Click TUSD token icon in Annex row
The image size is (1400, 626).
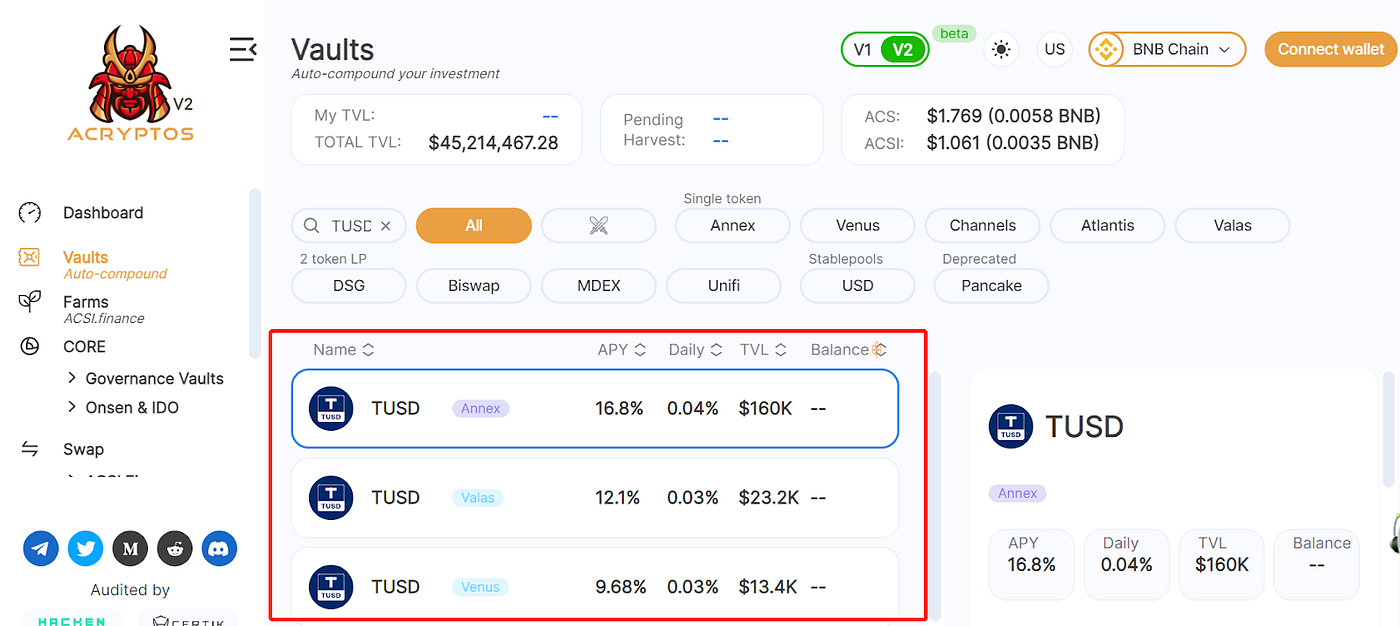click(x=331, y=409)
